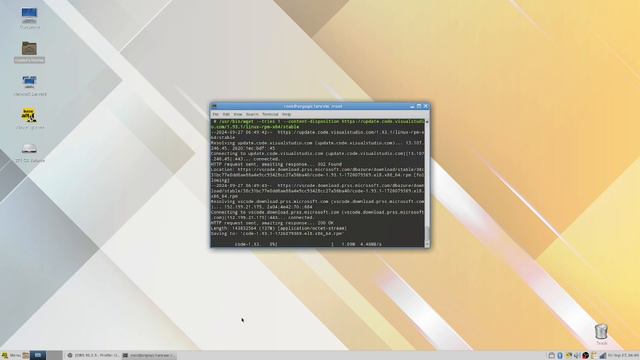Maximize the terminal window
This screenshot has height=360, width=640.
[419, 106]
